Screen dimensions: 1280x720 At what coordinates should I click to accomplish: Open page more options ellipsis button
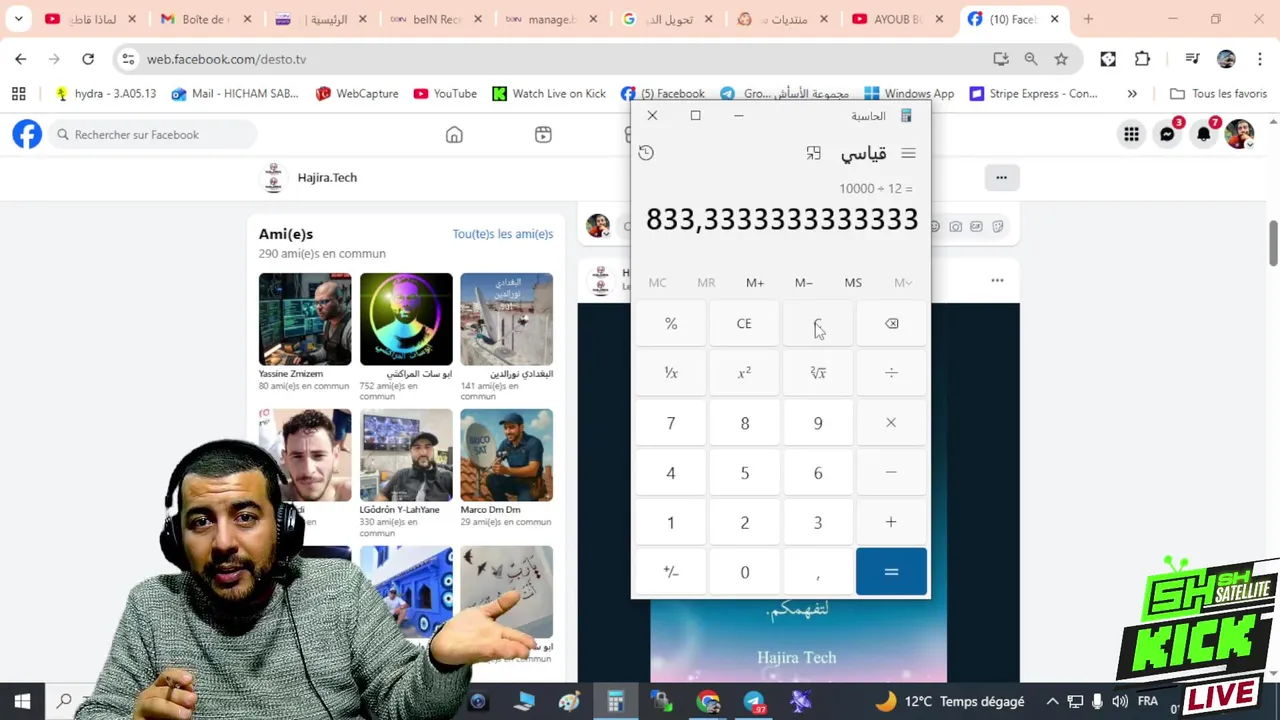(x=1001, y=178)
